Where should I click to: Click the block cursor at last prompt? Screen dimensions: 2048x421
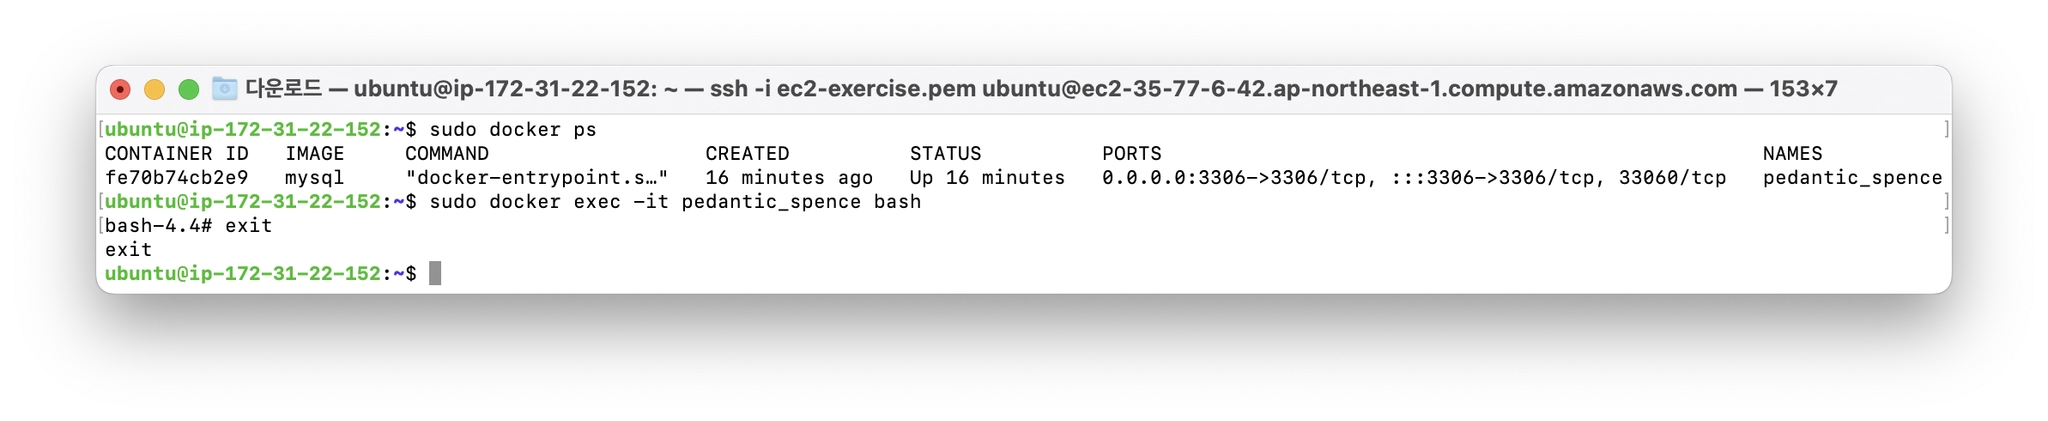tap(435, 274)
